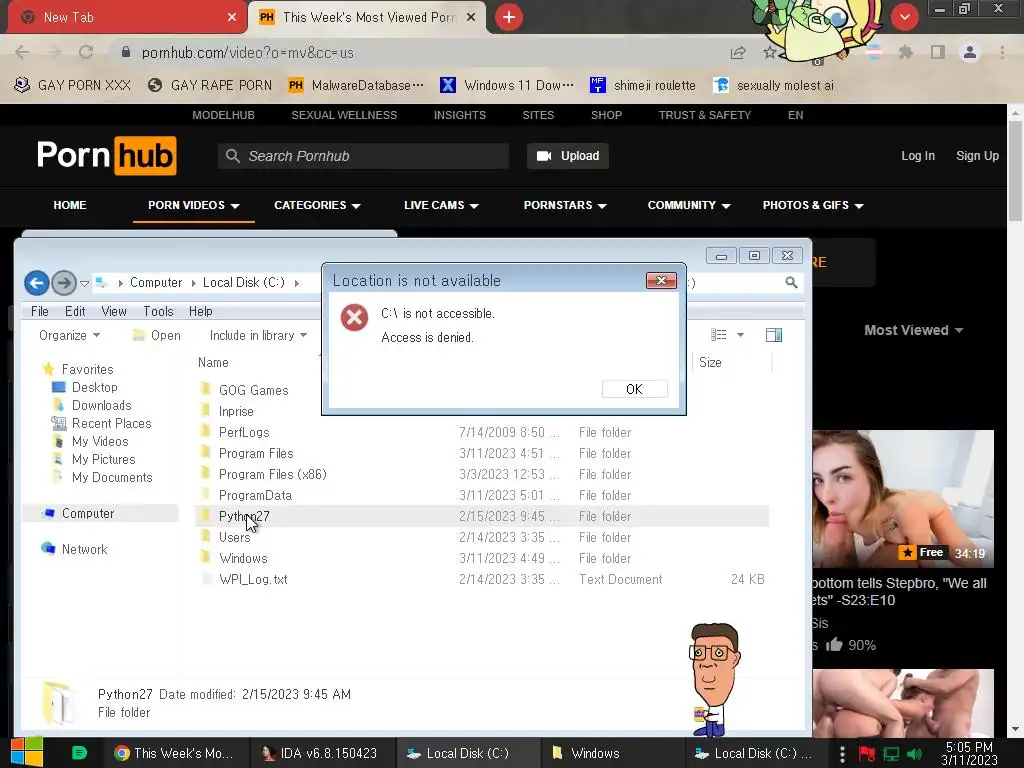This screenshot has width=1024, height=768.
Task: Toggle the browser side panel icon
Action: pos(938,52)
